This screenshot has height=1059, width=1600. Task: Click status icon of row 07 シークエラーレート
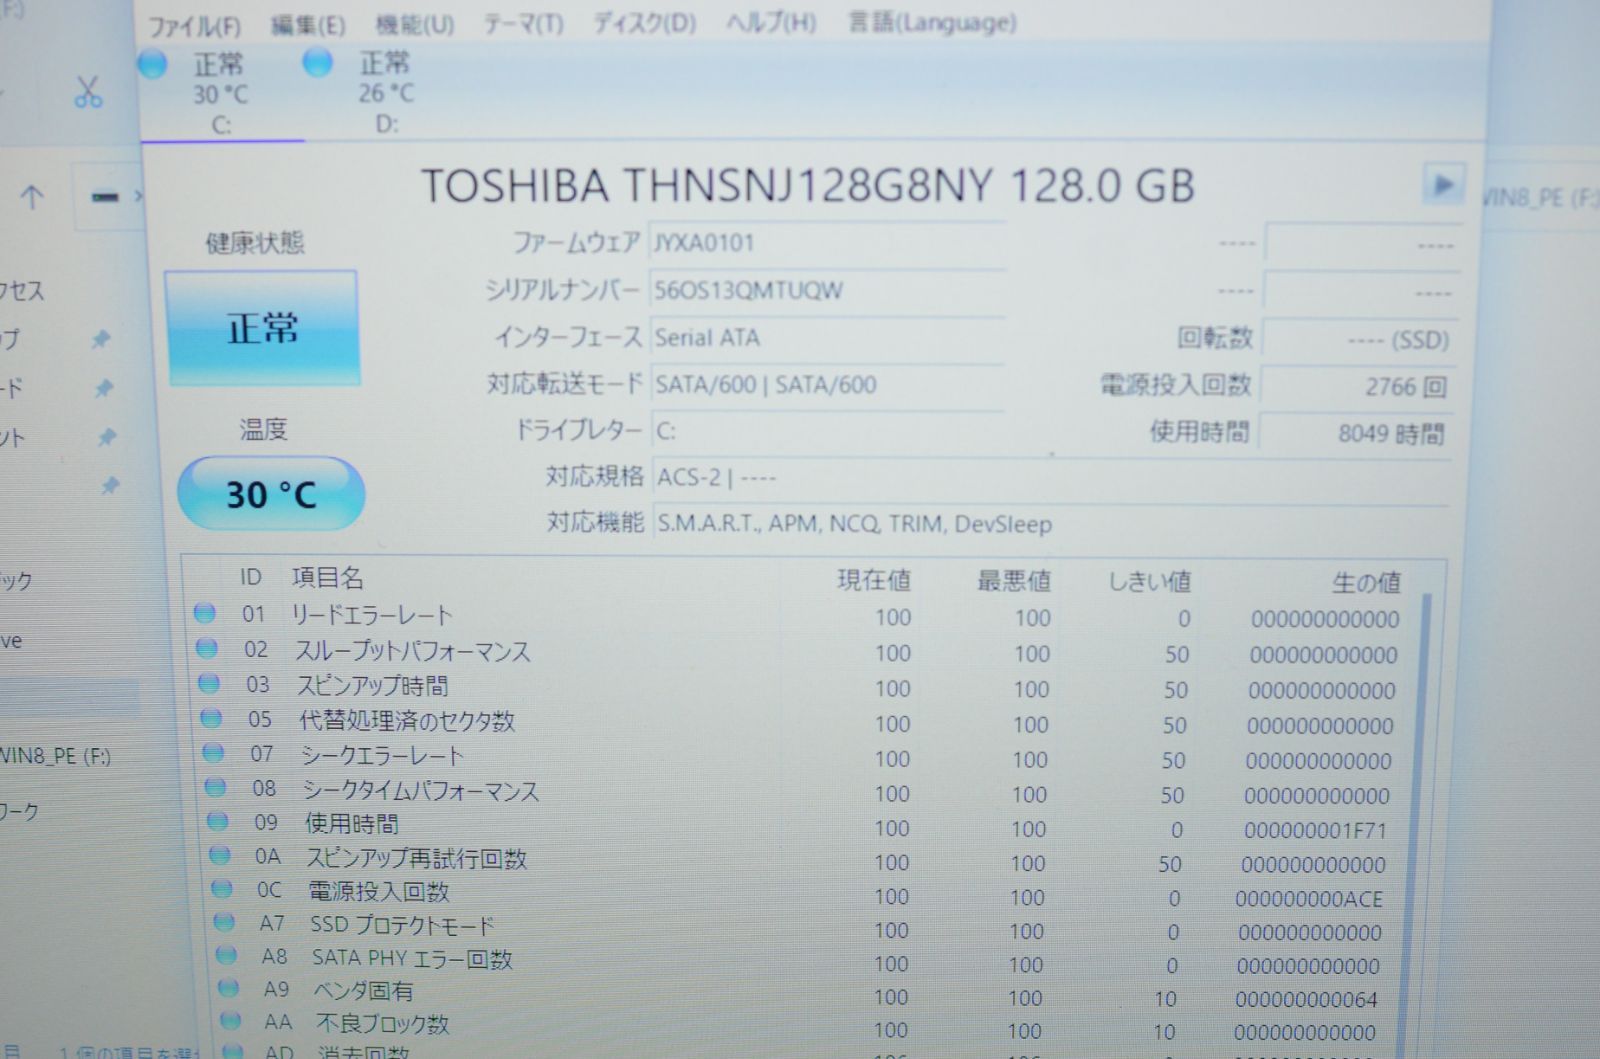[213, 752]
